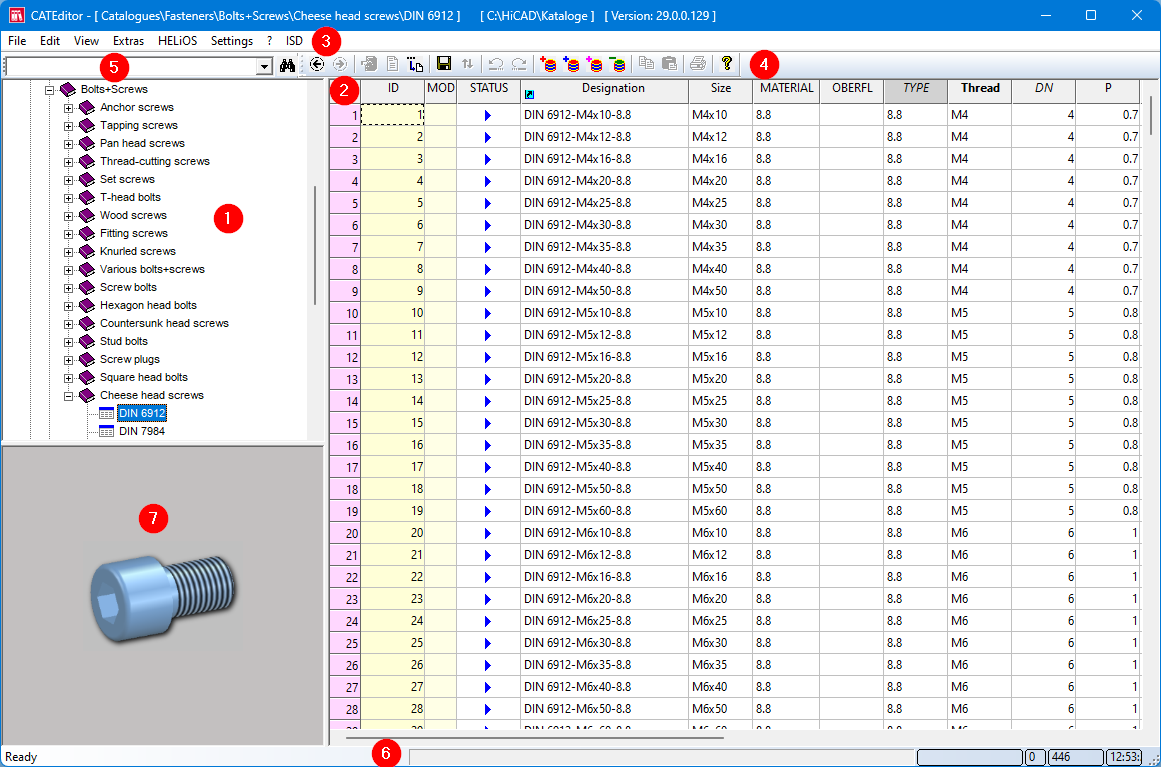Click the forward arrow navigation icon
The image size is (1161, 767).
[340, 64]
